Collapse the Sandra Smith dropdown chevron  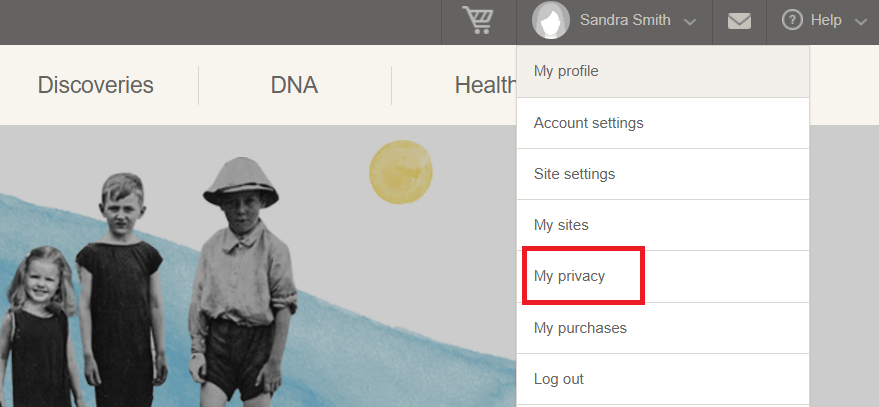(x=690, y=22)
